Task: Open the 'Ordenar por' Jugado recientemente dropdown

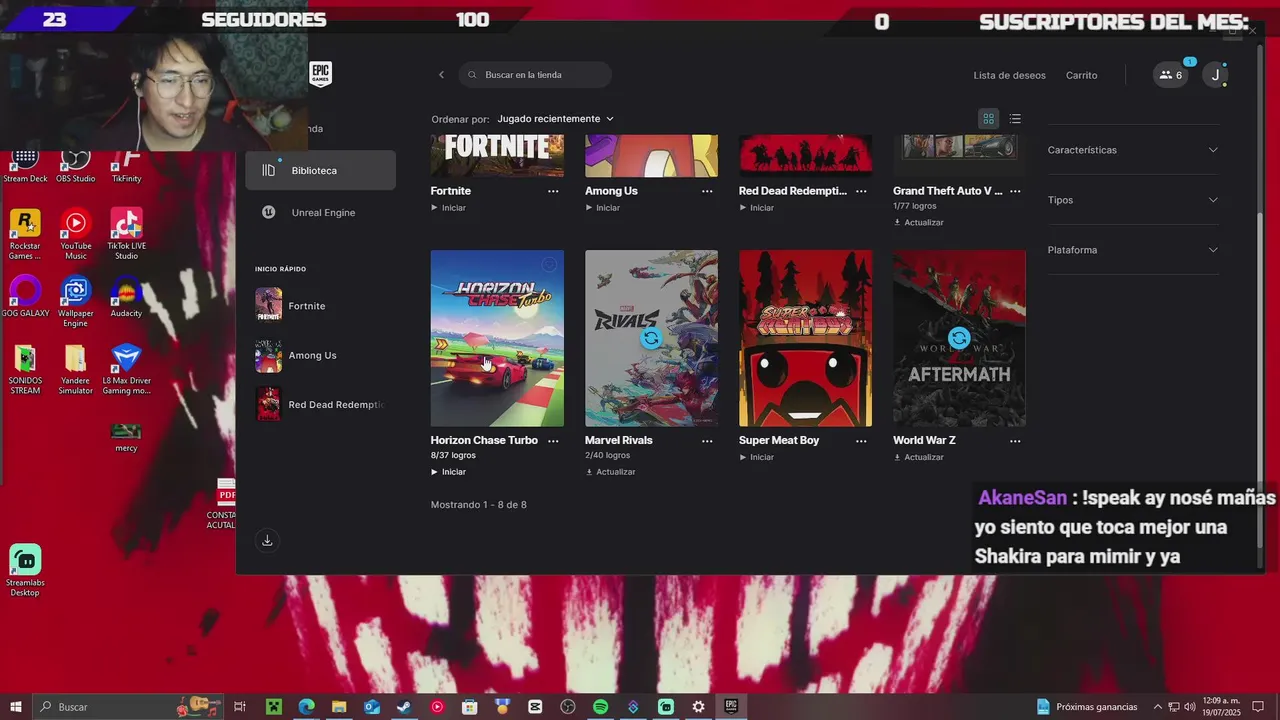Action: (x=556, y=119)
